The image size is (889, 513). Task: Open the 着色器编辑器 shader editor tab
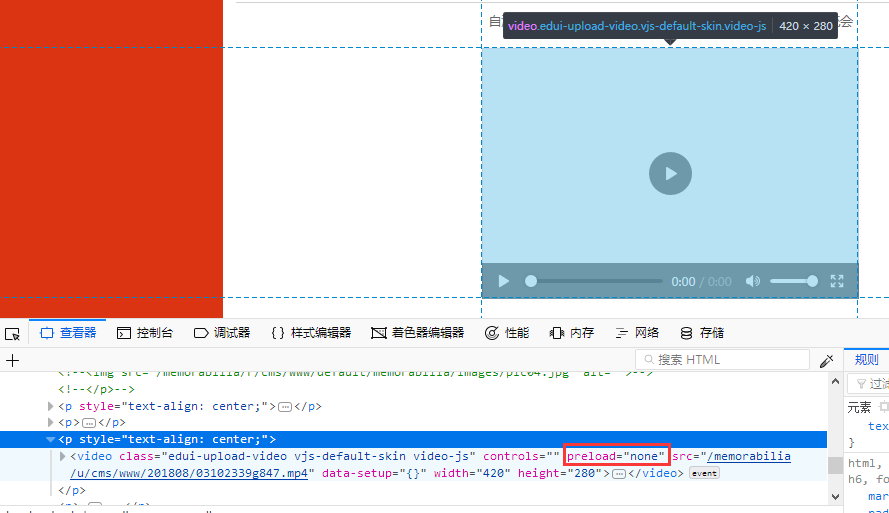point(417,333)
